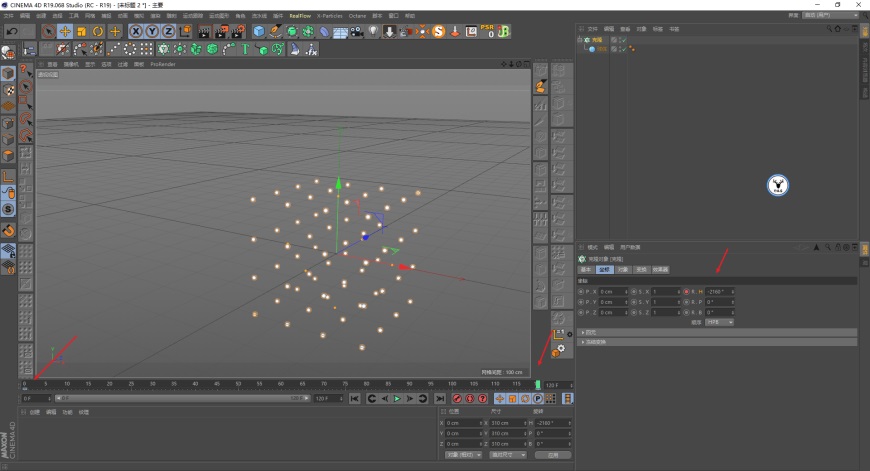This screenshot has height=471, width=870.
Task: Add a Cube primitive object
Action: 259,32
